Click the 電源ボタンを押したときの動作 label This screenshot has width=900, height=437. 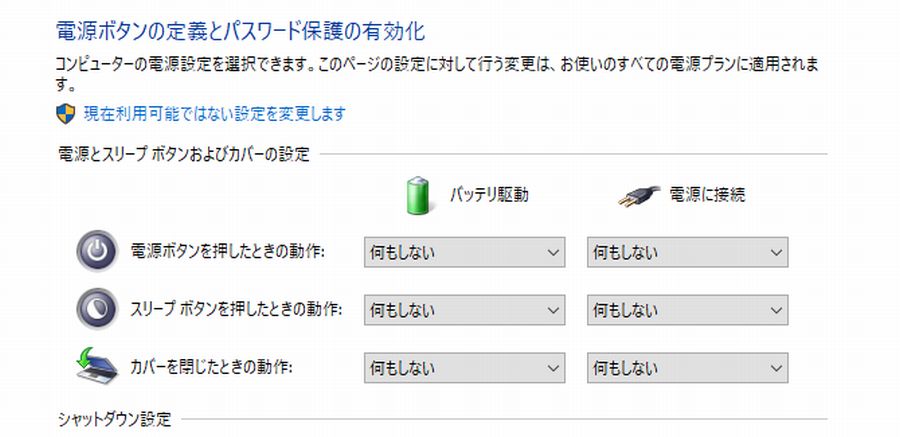click(228, 252)
